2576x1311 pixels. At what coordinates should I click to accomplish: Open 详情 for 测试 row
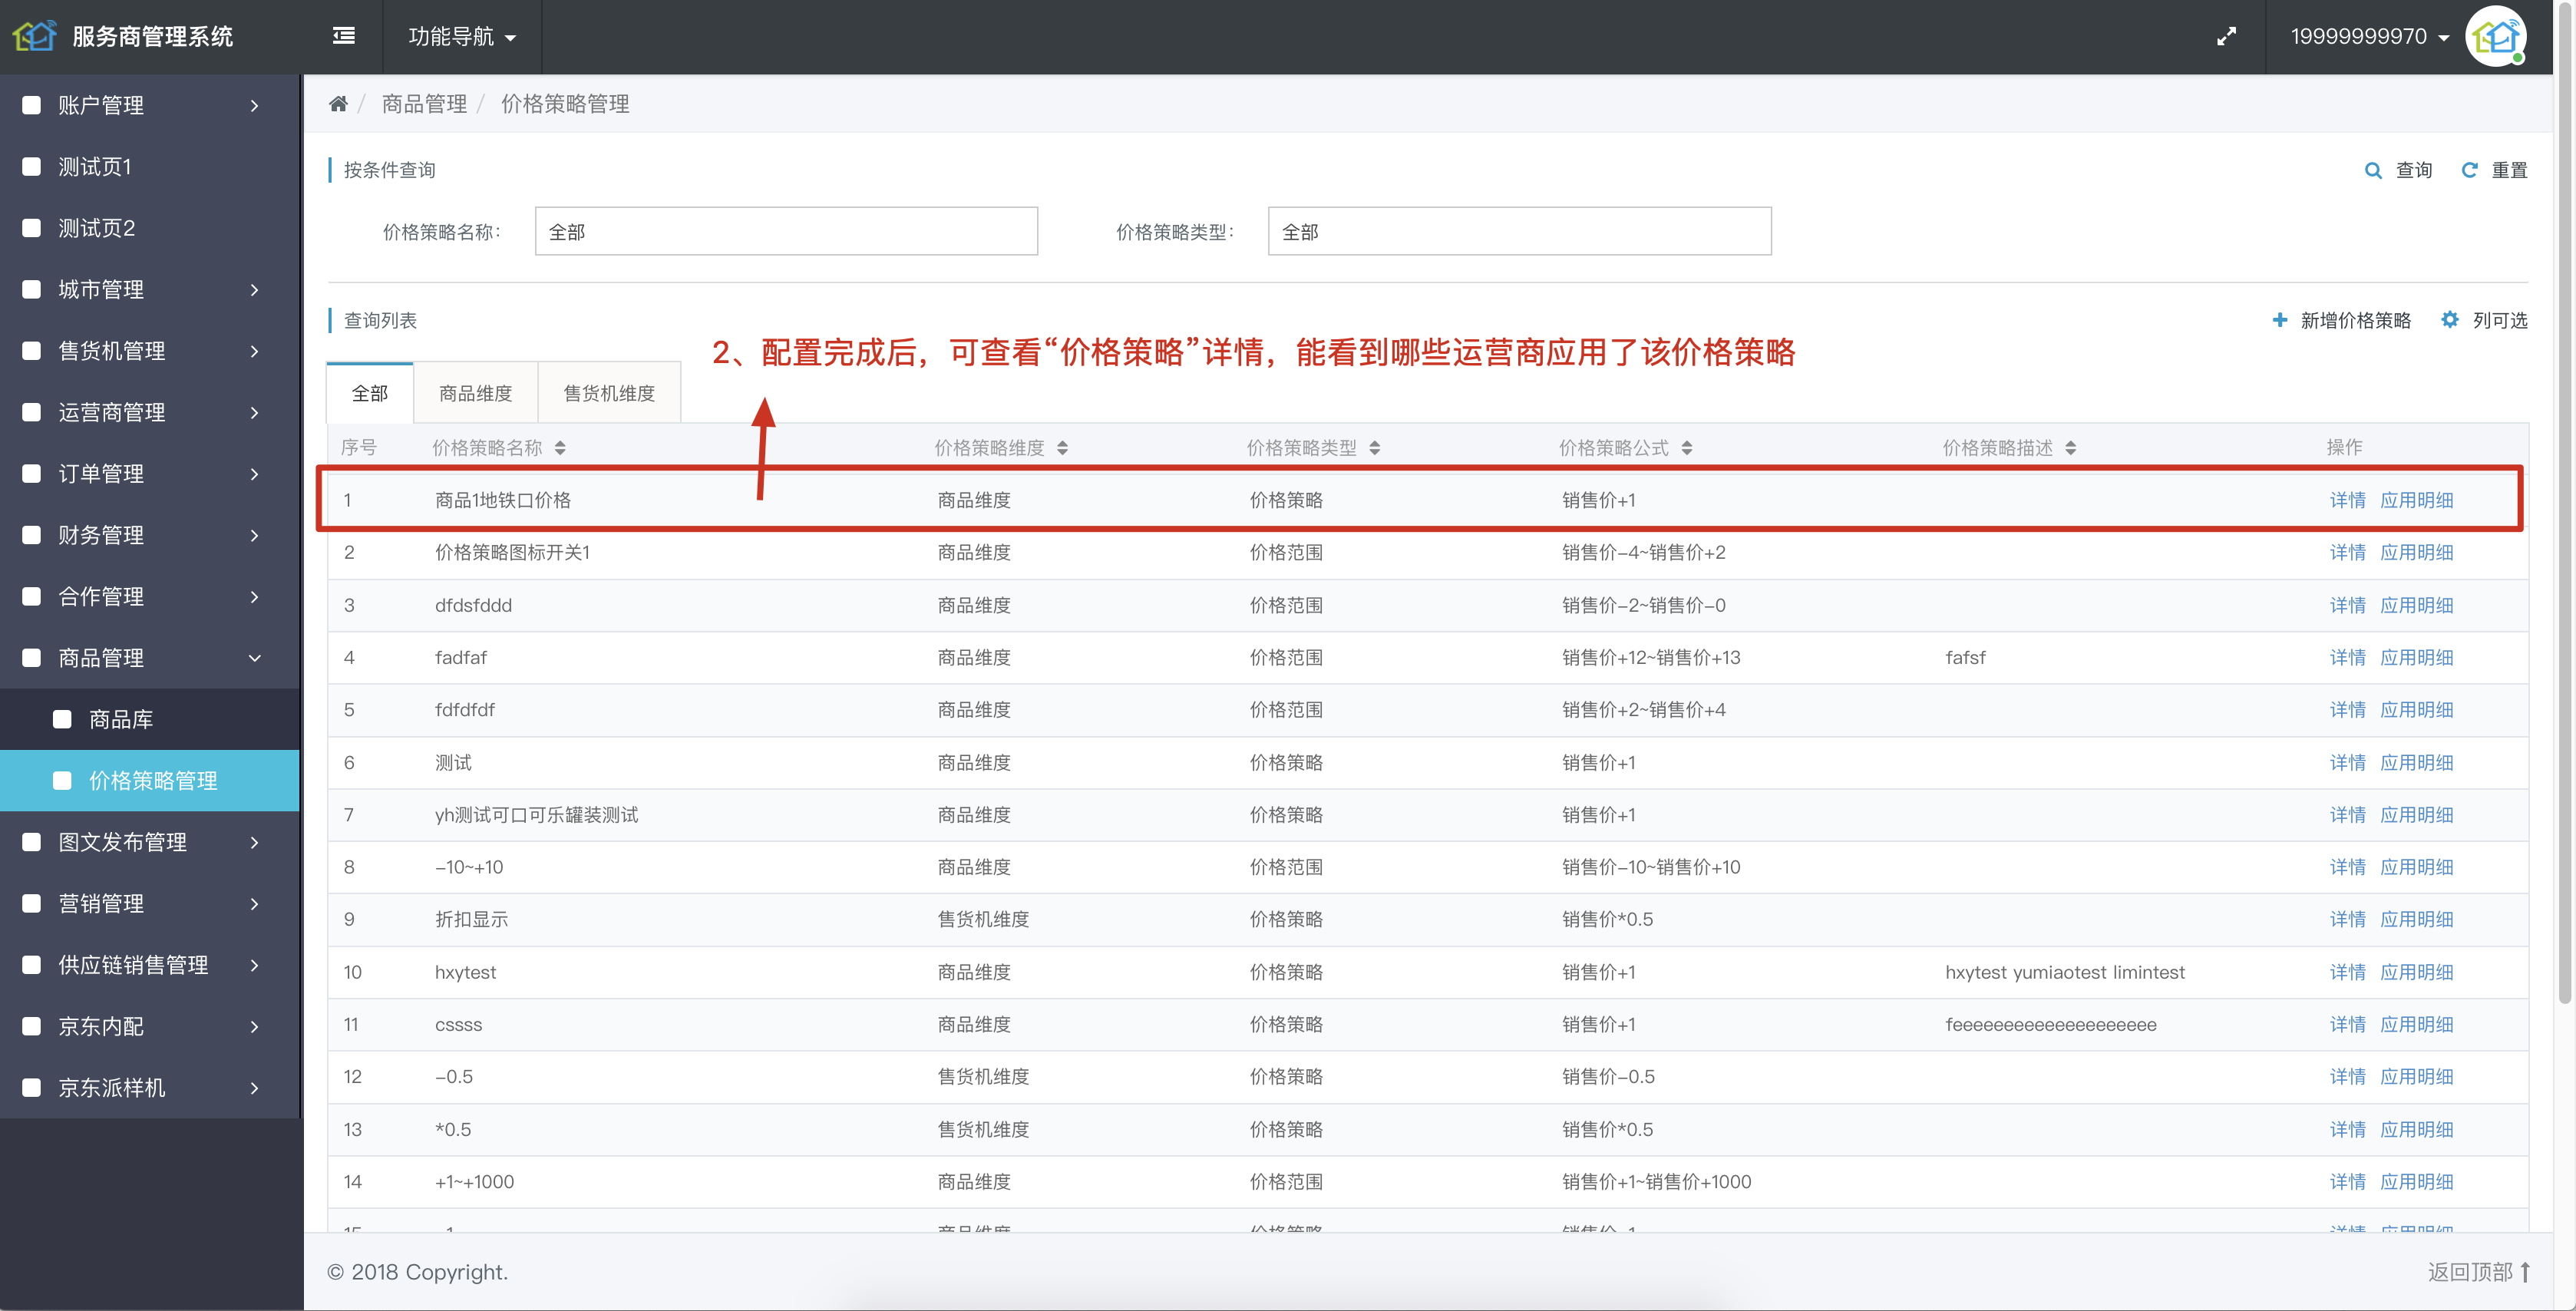[2347, 762]
